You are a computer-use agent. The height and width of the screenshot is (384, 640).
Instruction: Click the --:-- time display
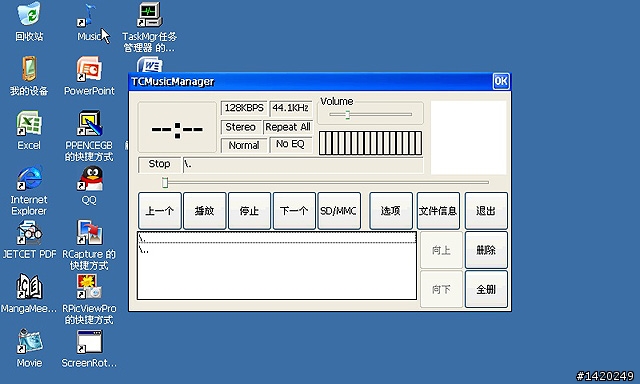[x=177, y=127]
